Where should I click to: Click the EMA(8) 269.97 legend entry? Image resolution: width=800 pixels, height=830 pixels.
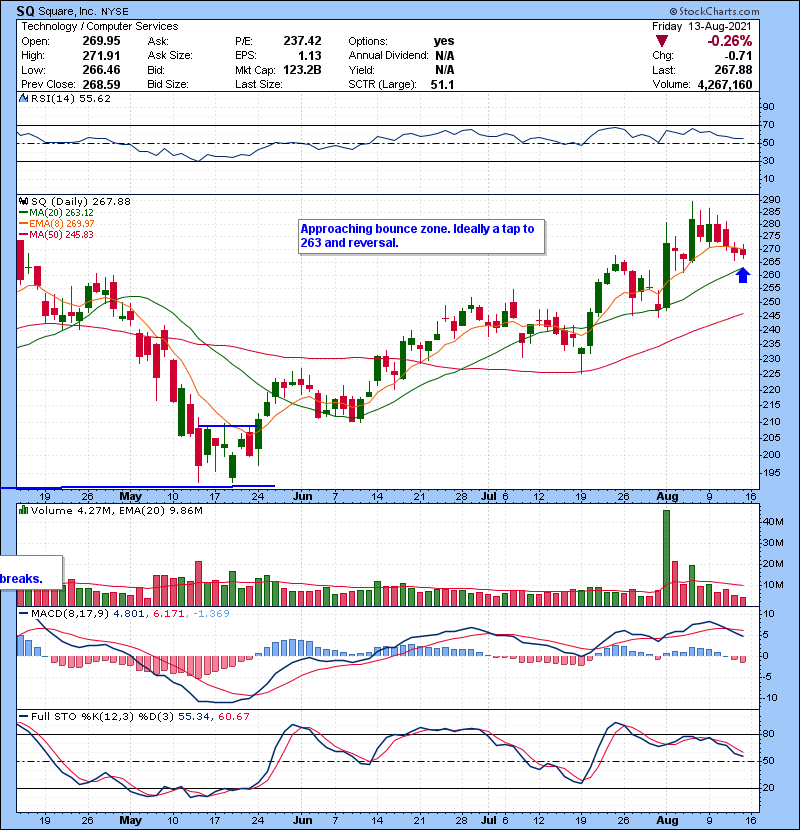point(57,223)
